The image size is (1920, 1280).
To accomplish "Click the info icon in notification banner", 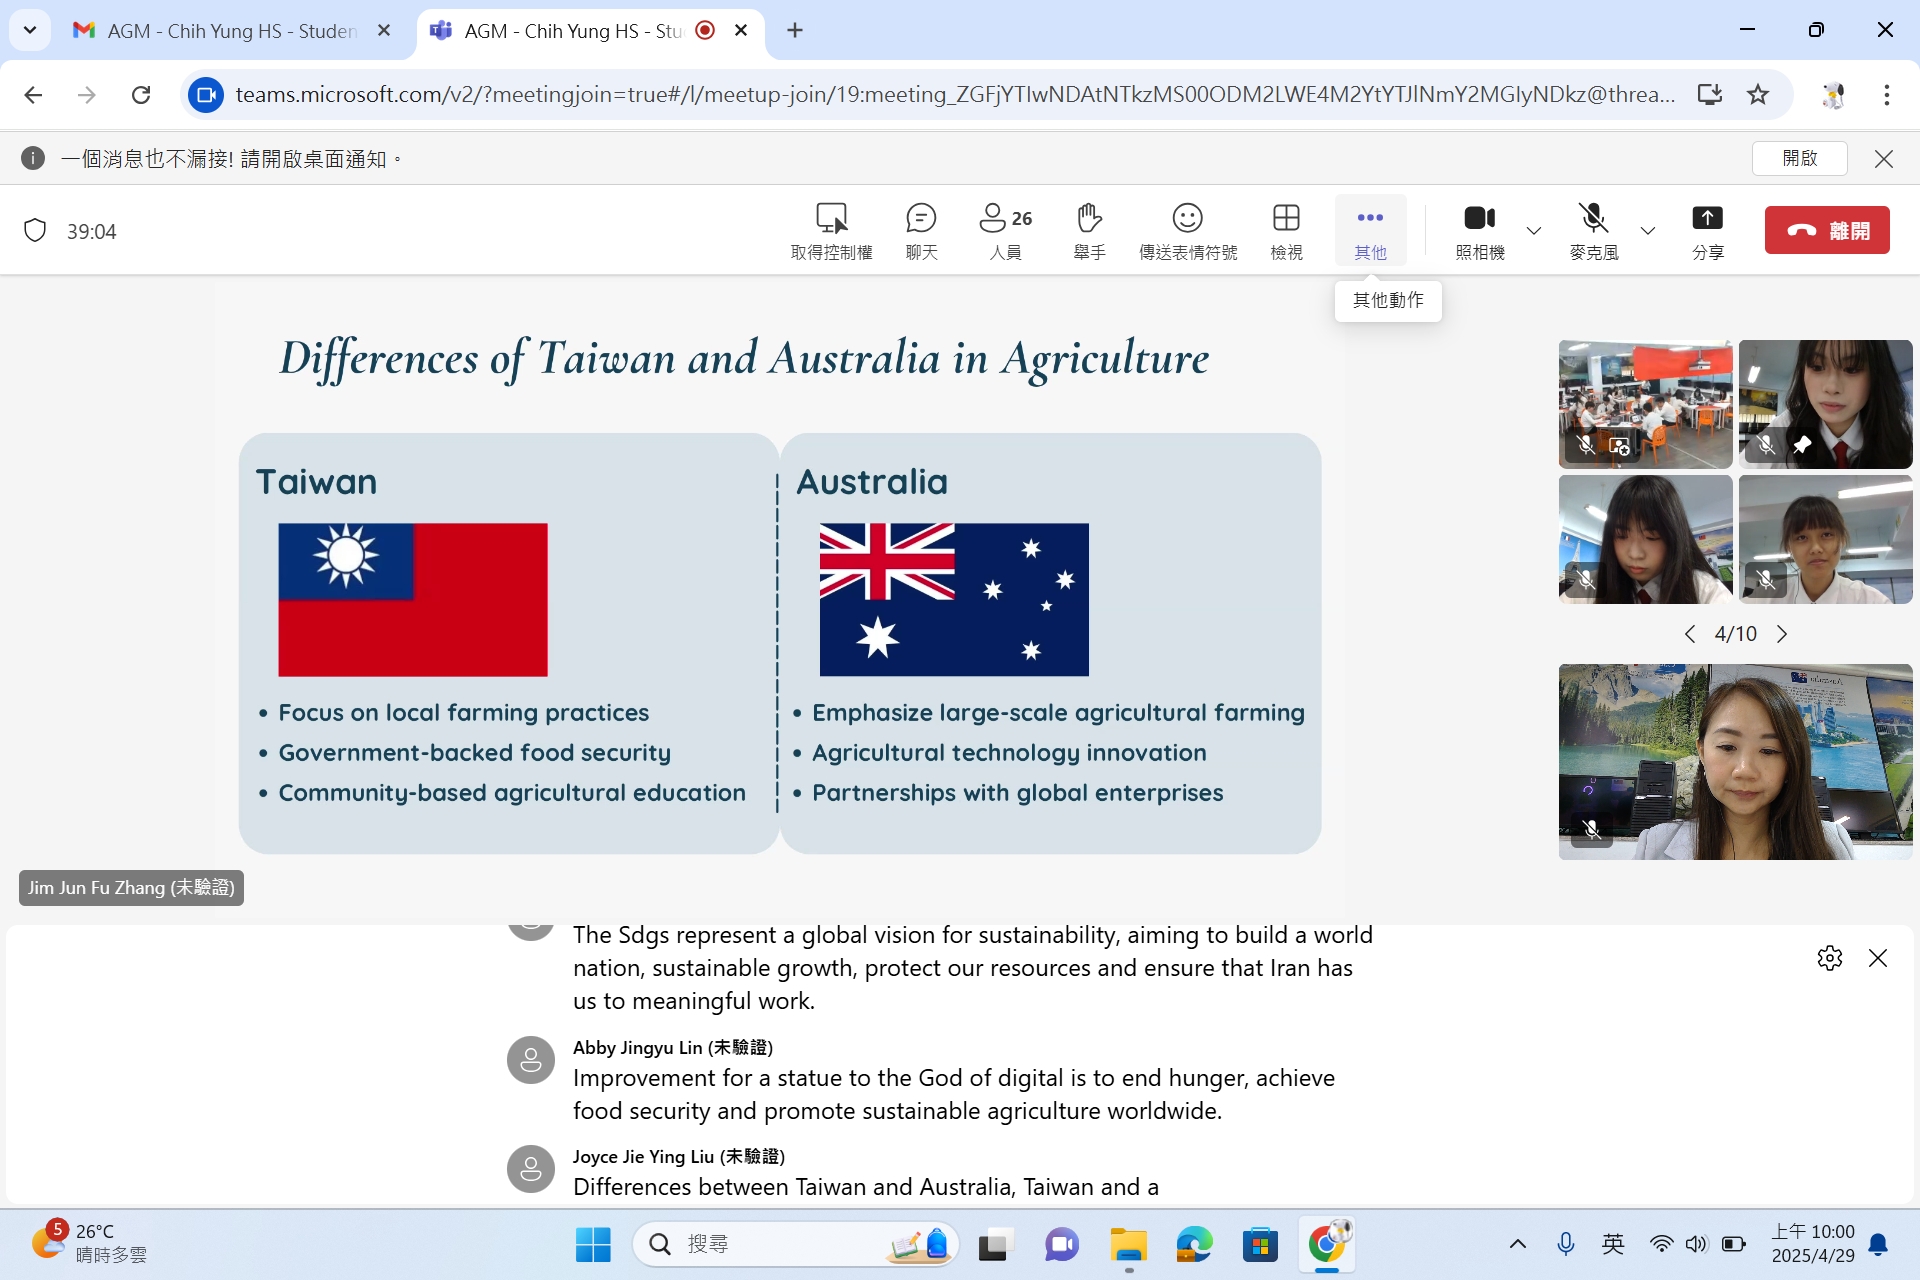I will pyautogui.click(x=33, y=158).
